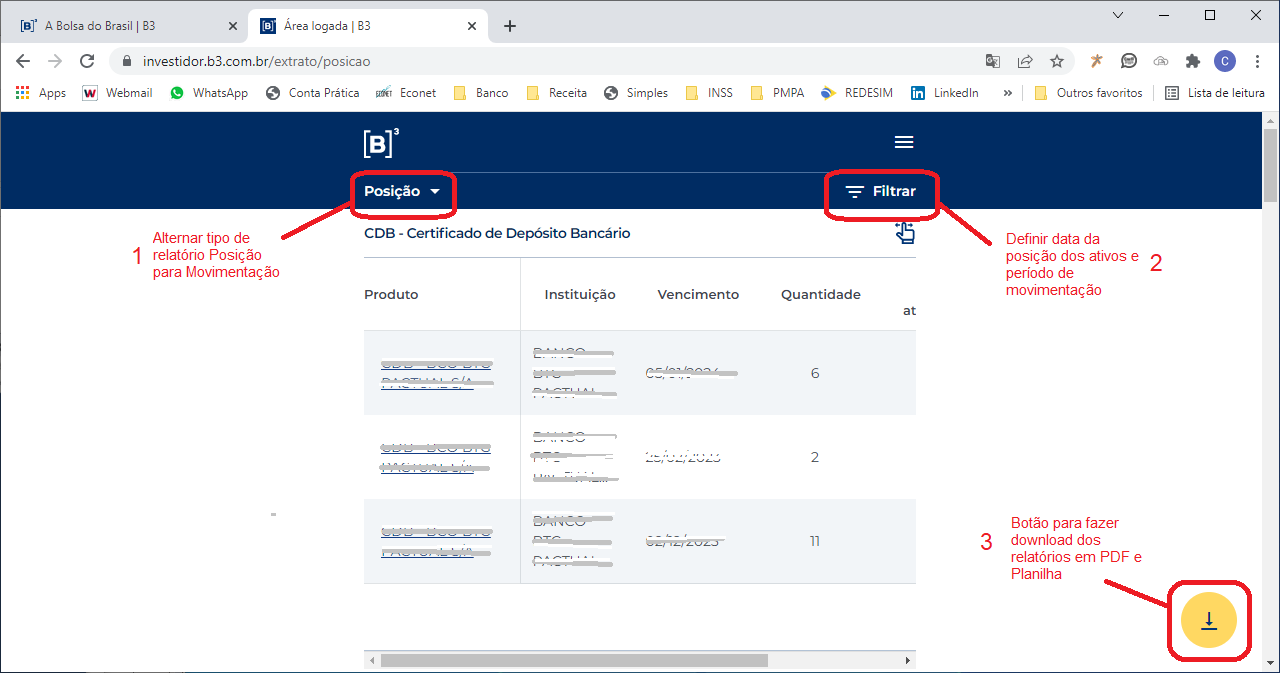Image resolution: width=1280 pixels, height=688 pixels.
Task: Open the WhatsApp bookmark
Action: pos(208,93)
